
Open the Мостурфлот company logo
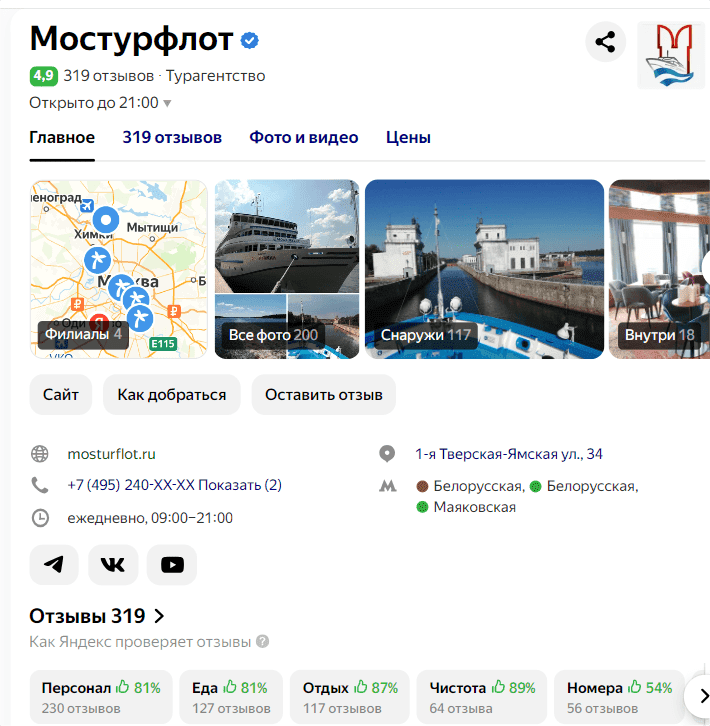[671, 55]
